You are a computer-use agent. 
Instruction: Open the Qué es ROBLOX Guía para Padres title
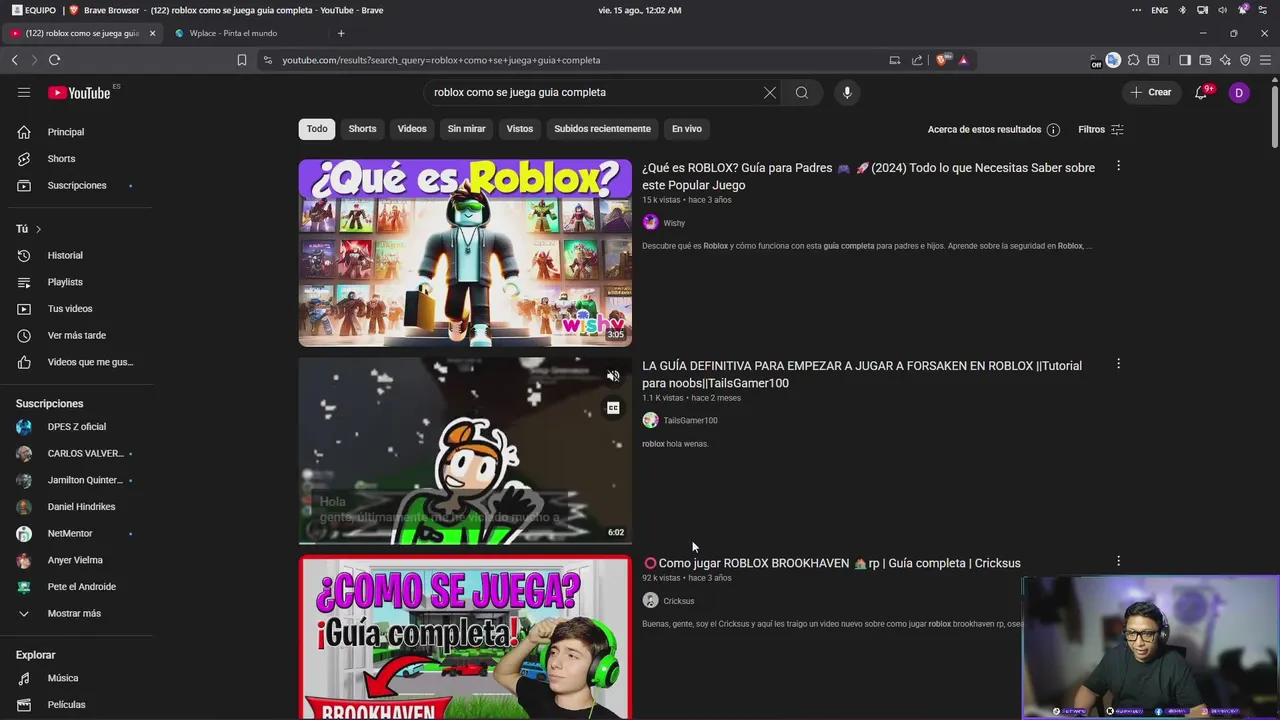[x=868, y=176]
